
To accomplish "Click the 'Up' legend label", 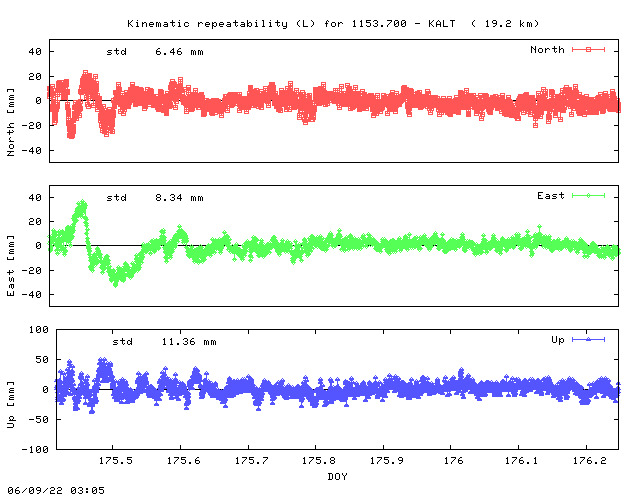I will click(558, 340).
